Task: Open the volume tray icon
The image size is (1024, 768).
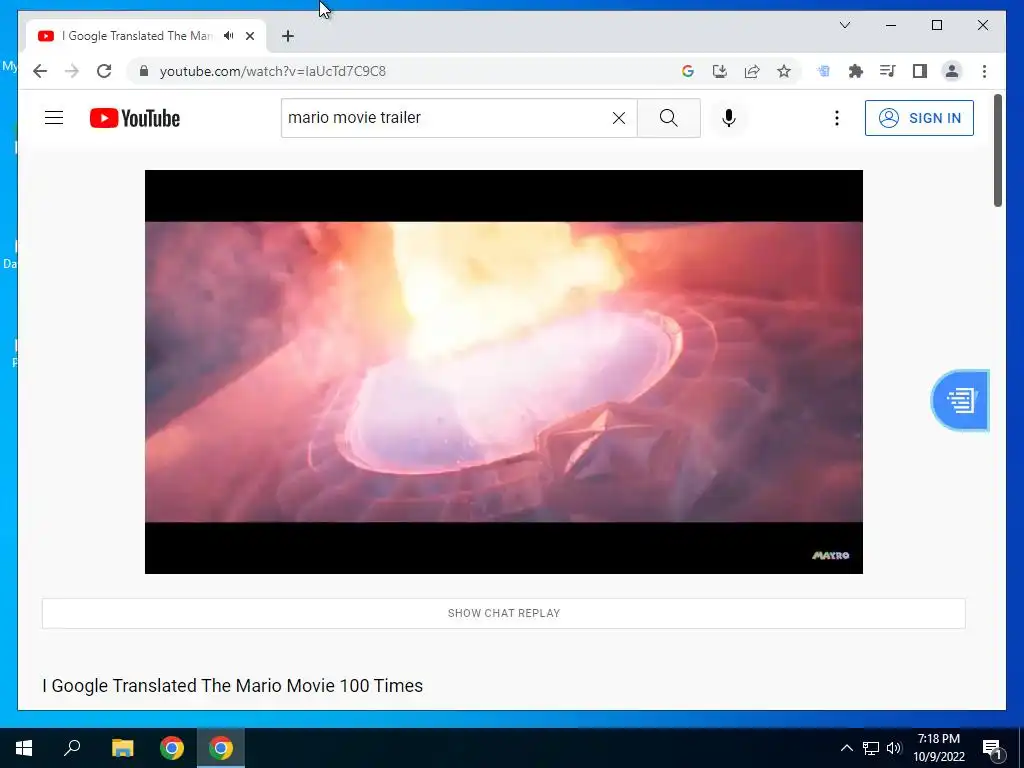Action: pyautogui.click(x=894, y=748)
